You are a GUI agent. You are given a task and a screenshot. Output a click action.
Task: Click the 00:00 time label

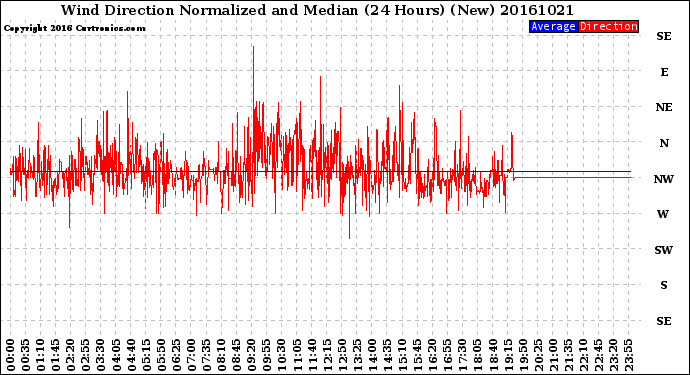click(11, 355)
